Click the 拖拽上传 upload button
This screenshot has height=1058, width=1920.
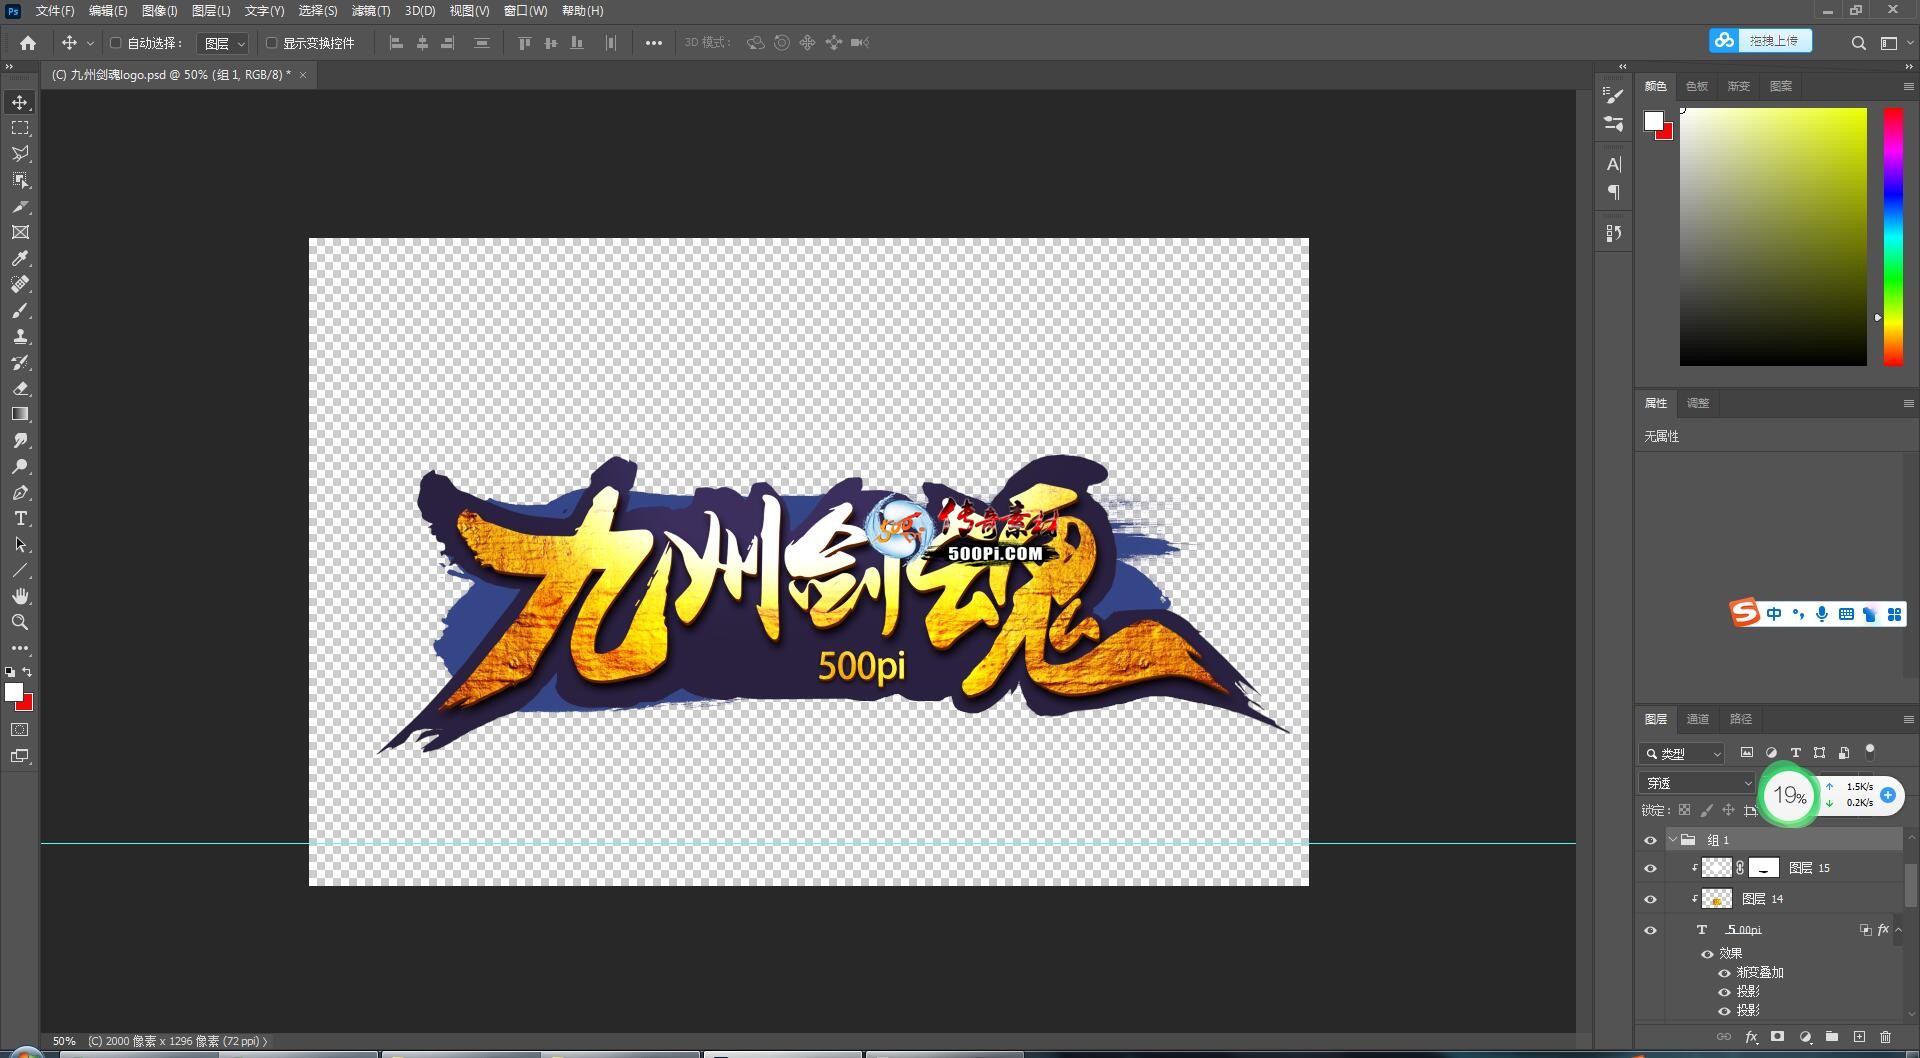pos(1760,41)
